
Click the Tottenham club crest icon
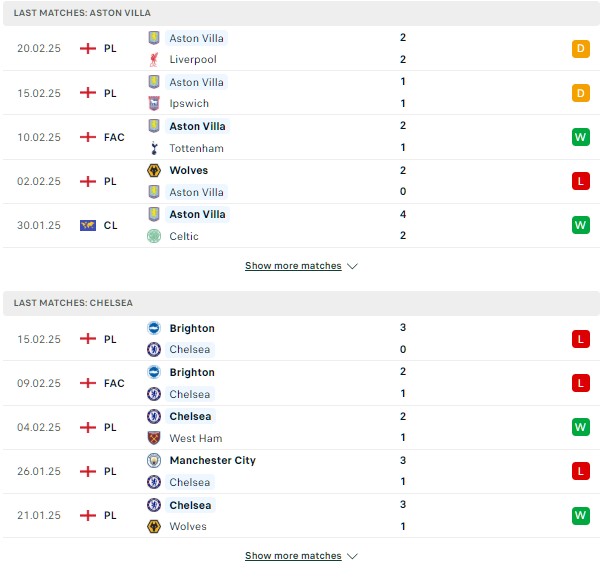pos(154,148)
